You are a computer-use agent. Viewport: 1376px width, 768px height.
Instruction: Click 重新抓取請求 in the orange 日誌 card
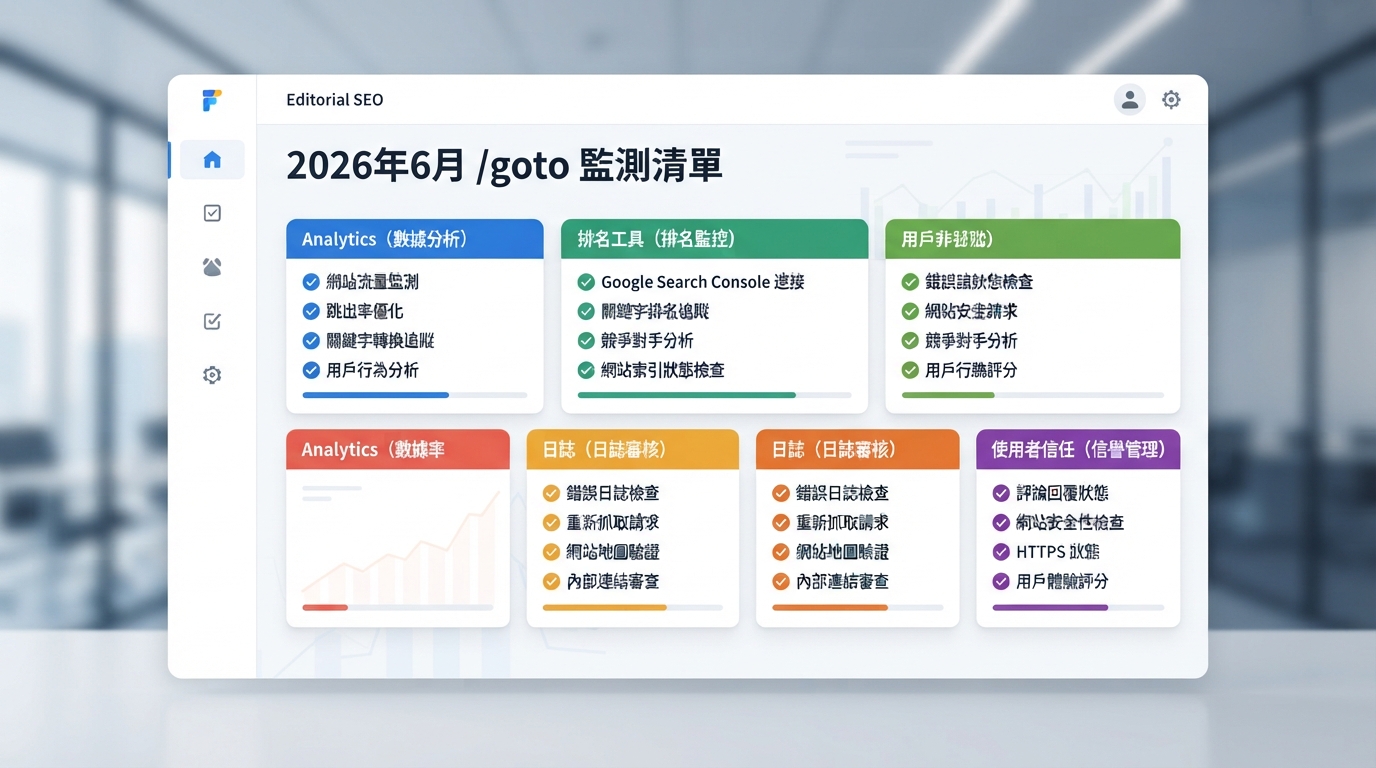click(x=842, y=522)
